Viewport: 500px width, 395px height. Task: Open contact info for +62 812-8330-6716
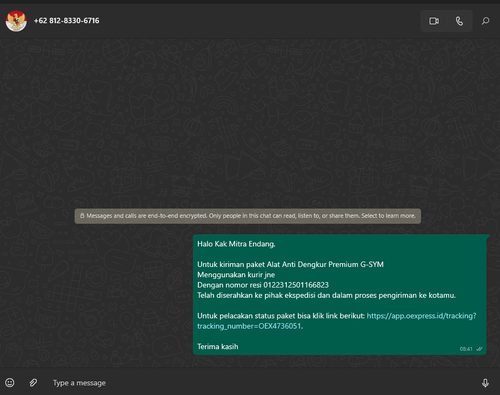click(x=66, y=21)
